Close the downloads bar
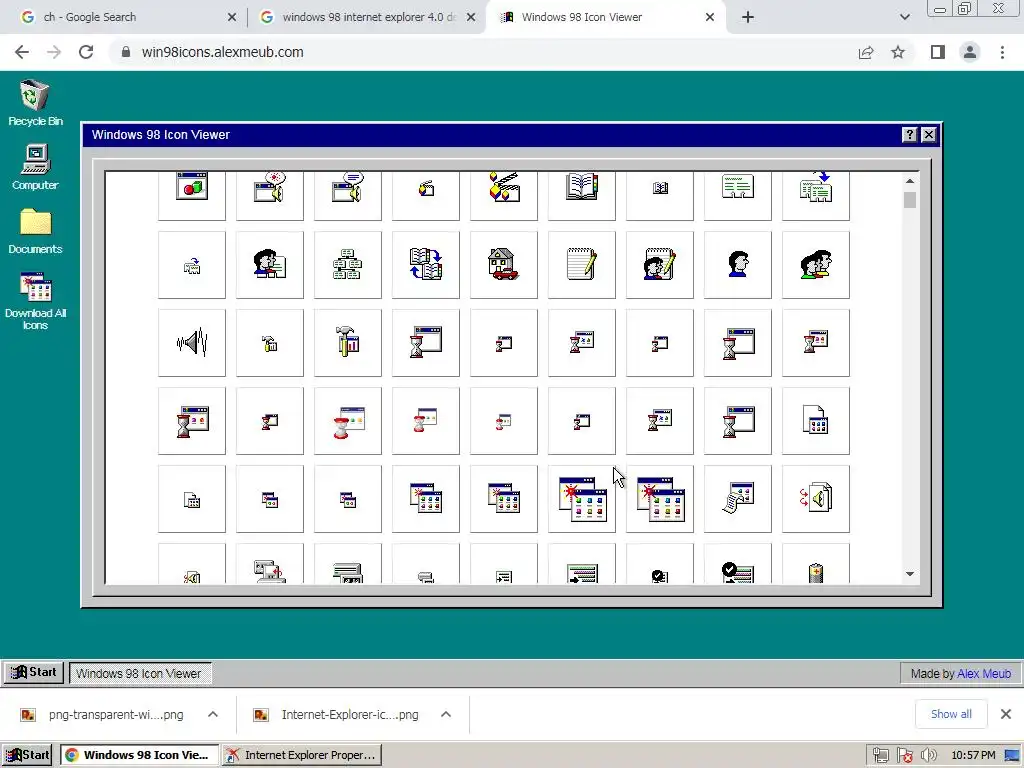Viewport: 1024px width, 768px height. [1006, 714]
